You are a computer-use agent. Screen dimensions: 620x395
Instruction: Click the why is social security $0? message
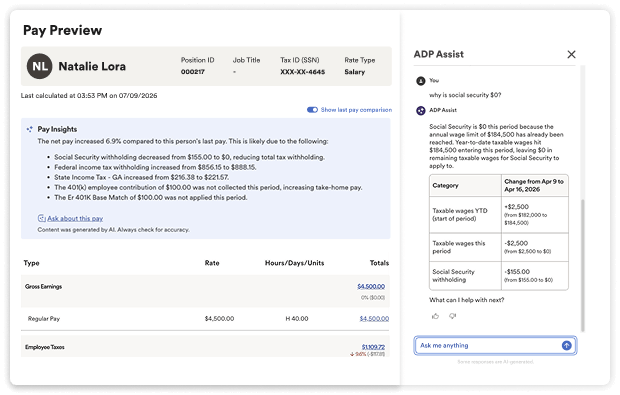(465, 95)
